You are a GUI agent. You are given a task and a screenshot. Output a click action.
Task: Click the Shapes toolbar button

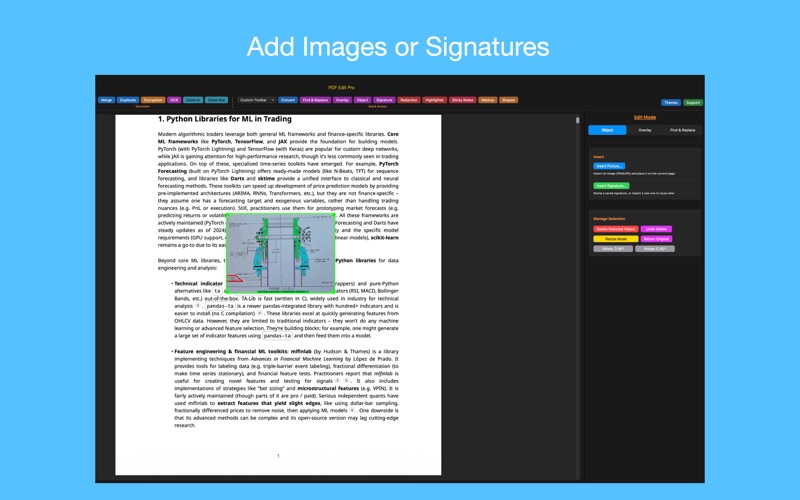pos(509,100)
